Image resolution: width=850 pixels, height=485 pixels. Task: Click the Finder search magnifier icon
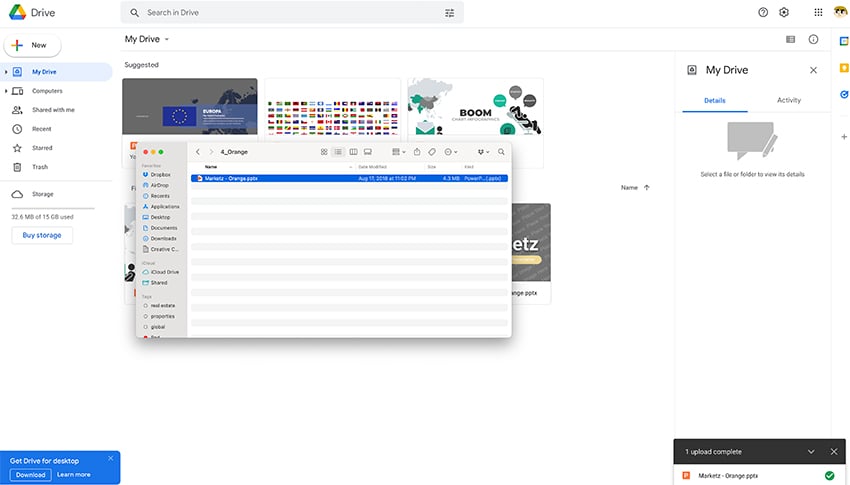tap(501, 152)
